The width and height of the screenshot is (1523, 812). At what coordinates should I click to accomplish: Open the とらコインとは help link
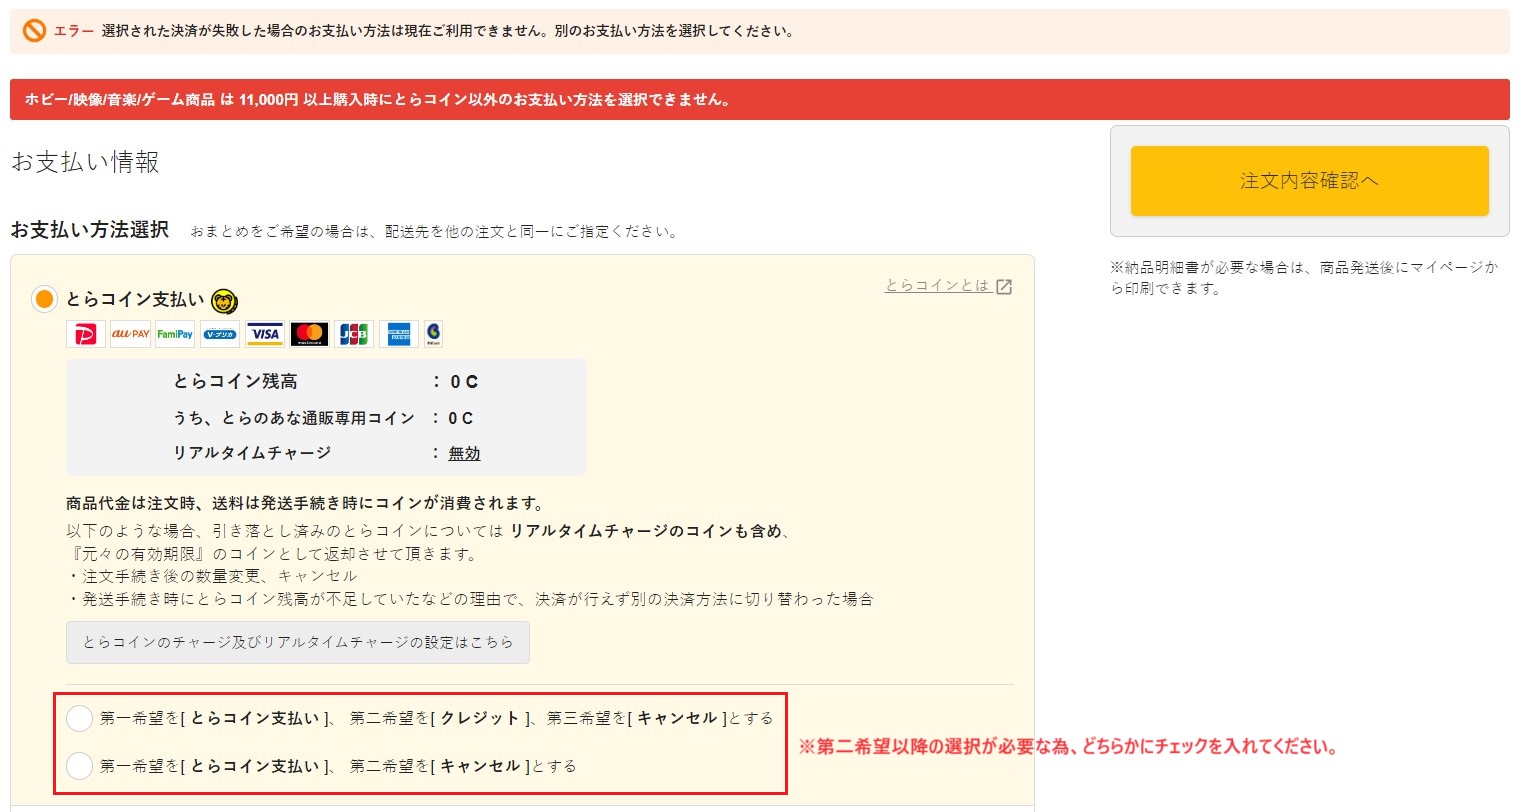click(x=936, y=286)
